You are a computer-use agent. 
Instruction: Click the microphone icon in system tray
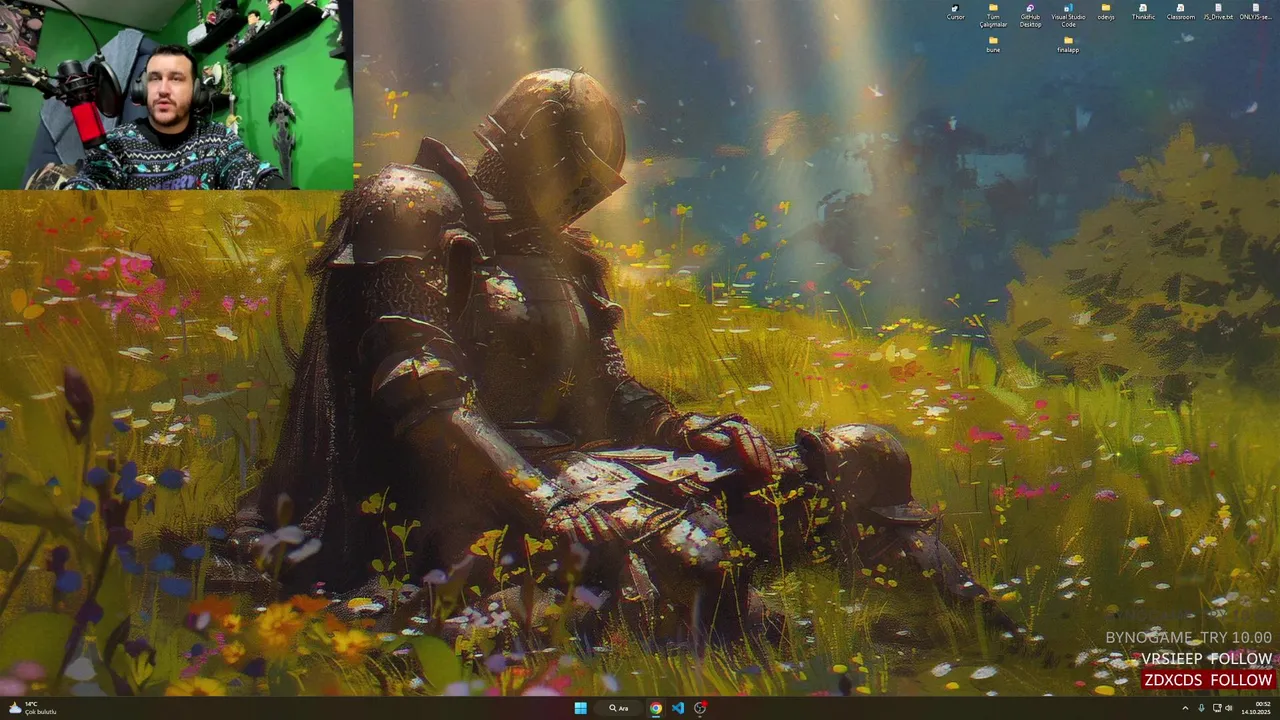[1201, 708]
